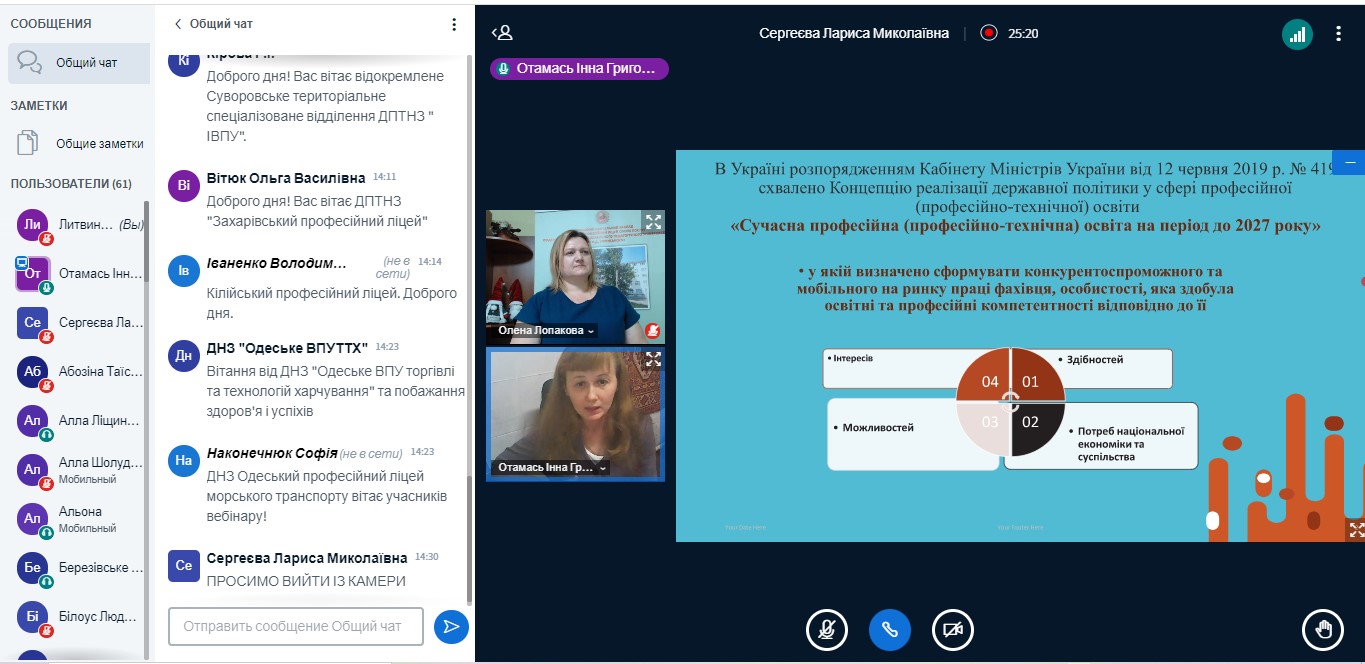The width and height of the screenshot is (1365, 664).
Task: Fullscreen Олена Лопакова webcam video
Action: tap(653, 222)
